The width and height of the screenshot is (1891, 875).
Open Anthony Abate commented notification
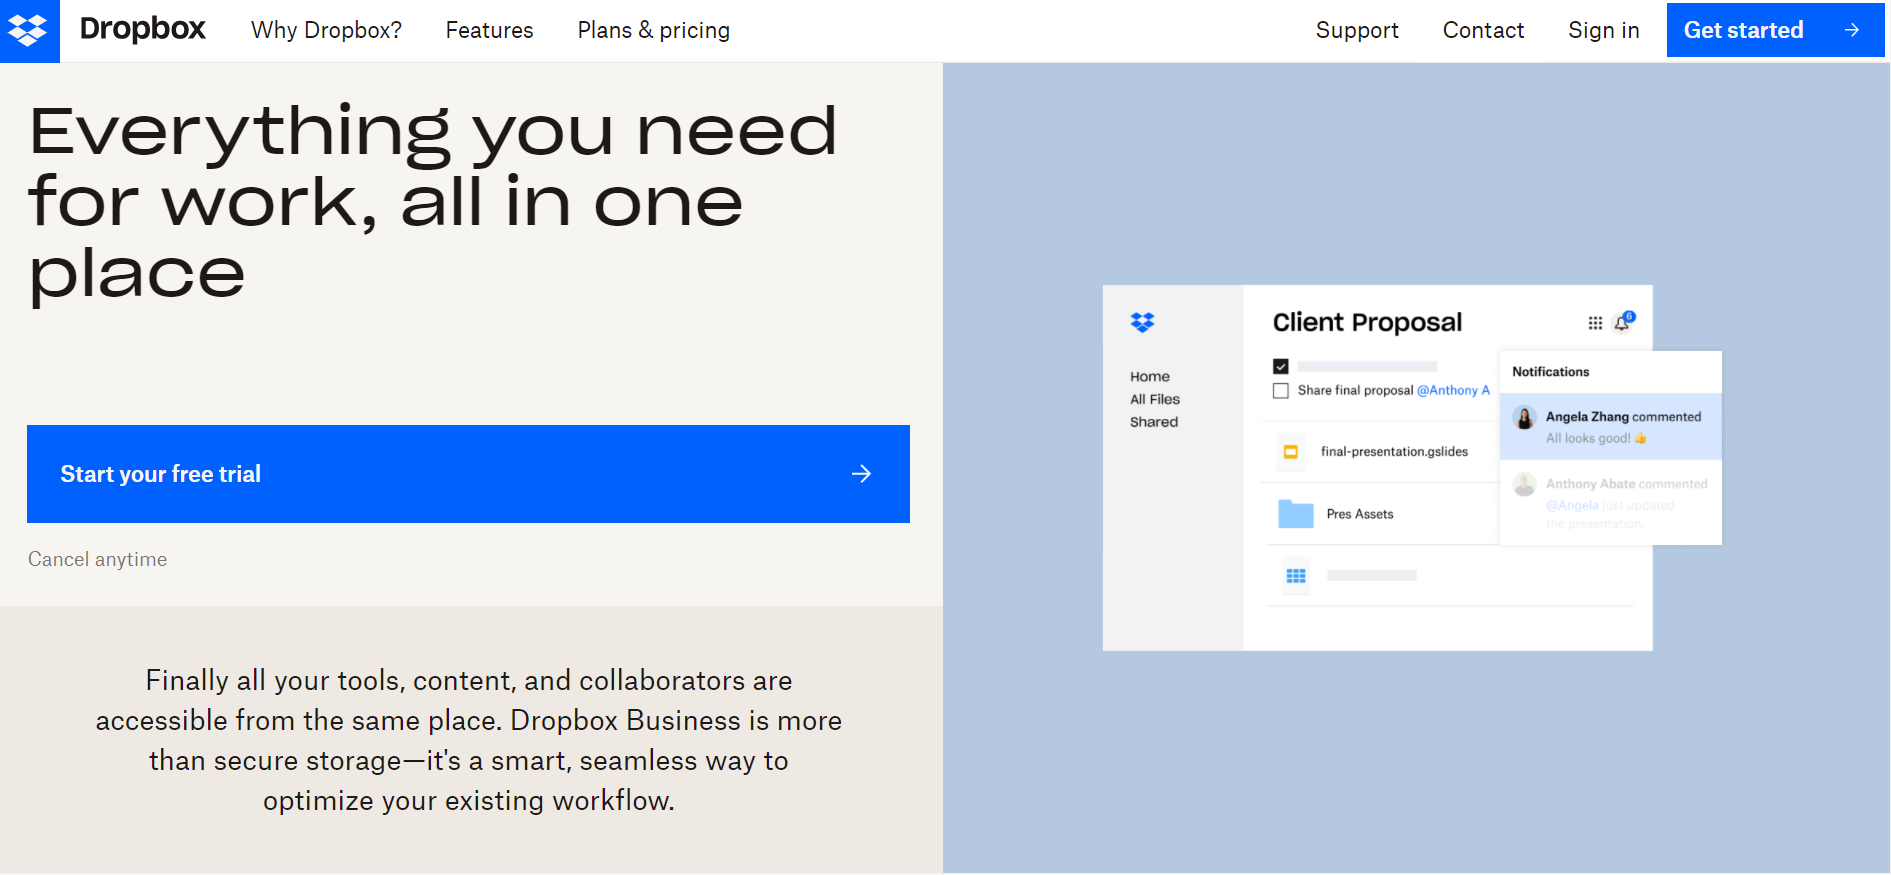1610,503
